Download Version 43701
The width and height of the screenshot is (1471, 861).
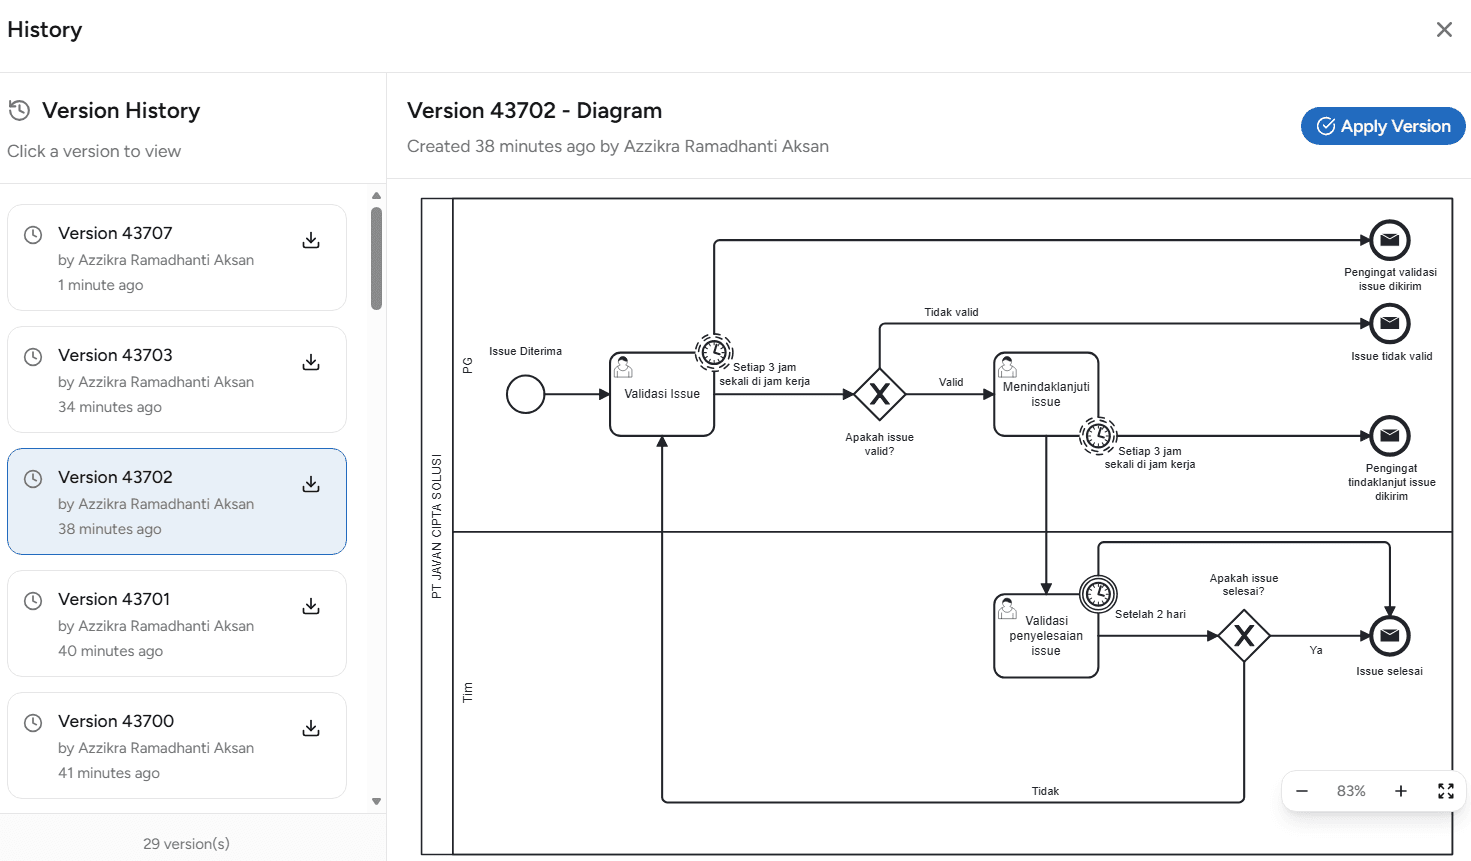(311, 606)
